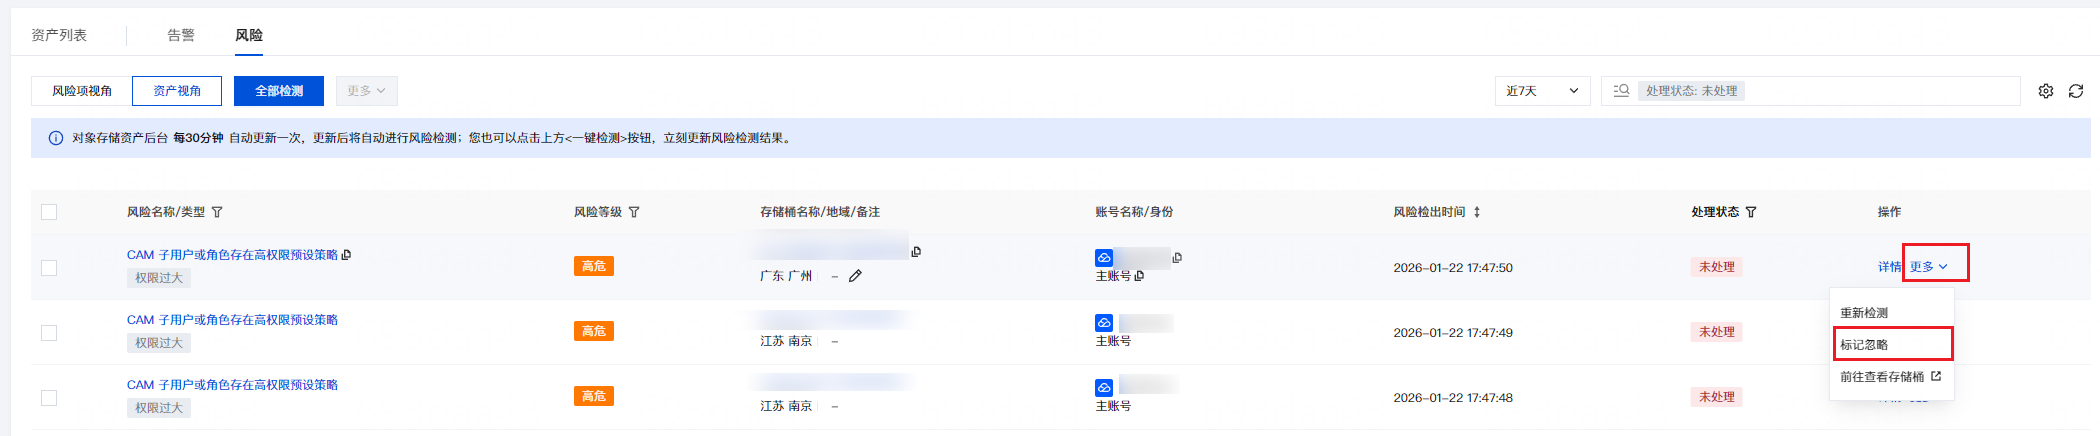Expand the toolbar 更多 dropdown
Viewport: 2100px width, 436px height.
click(366, 91)
